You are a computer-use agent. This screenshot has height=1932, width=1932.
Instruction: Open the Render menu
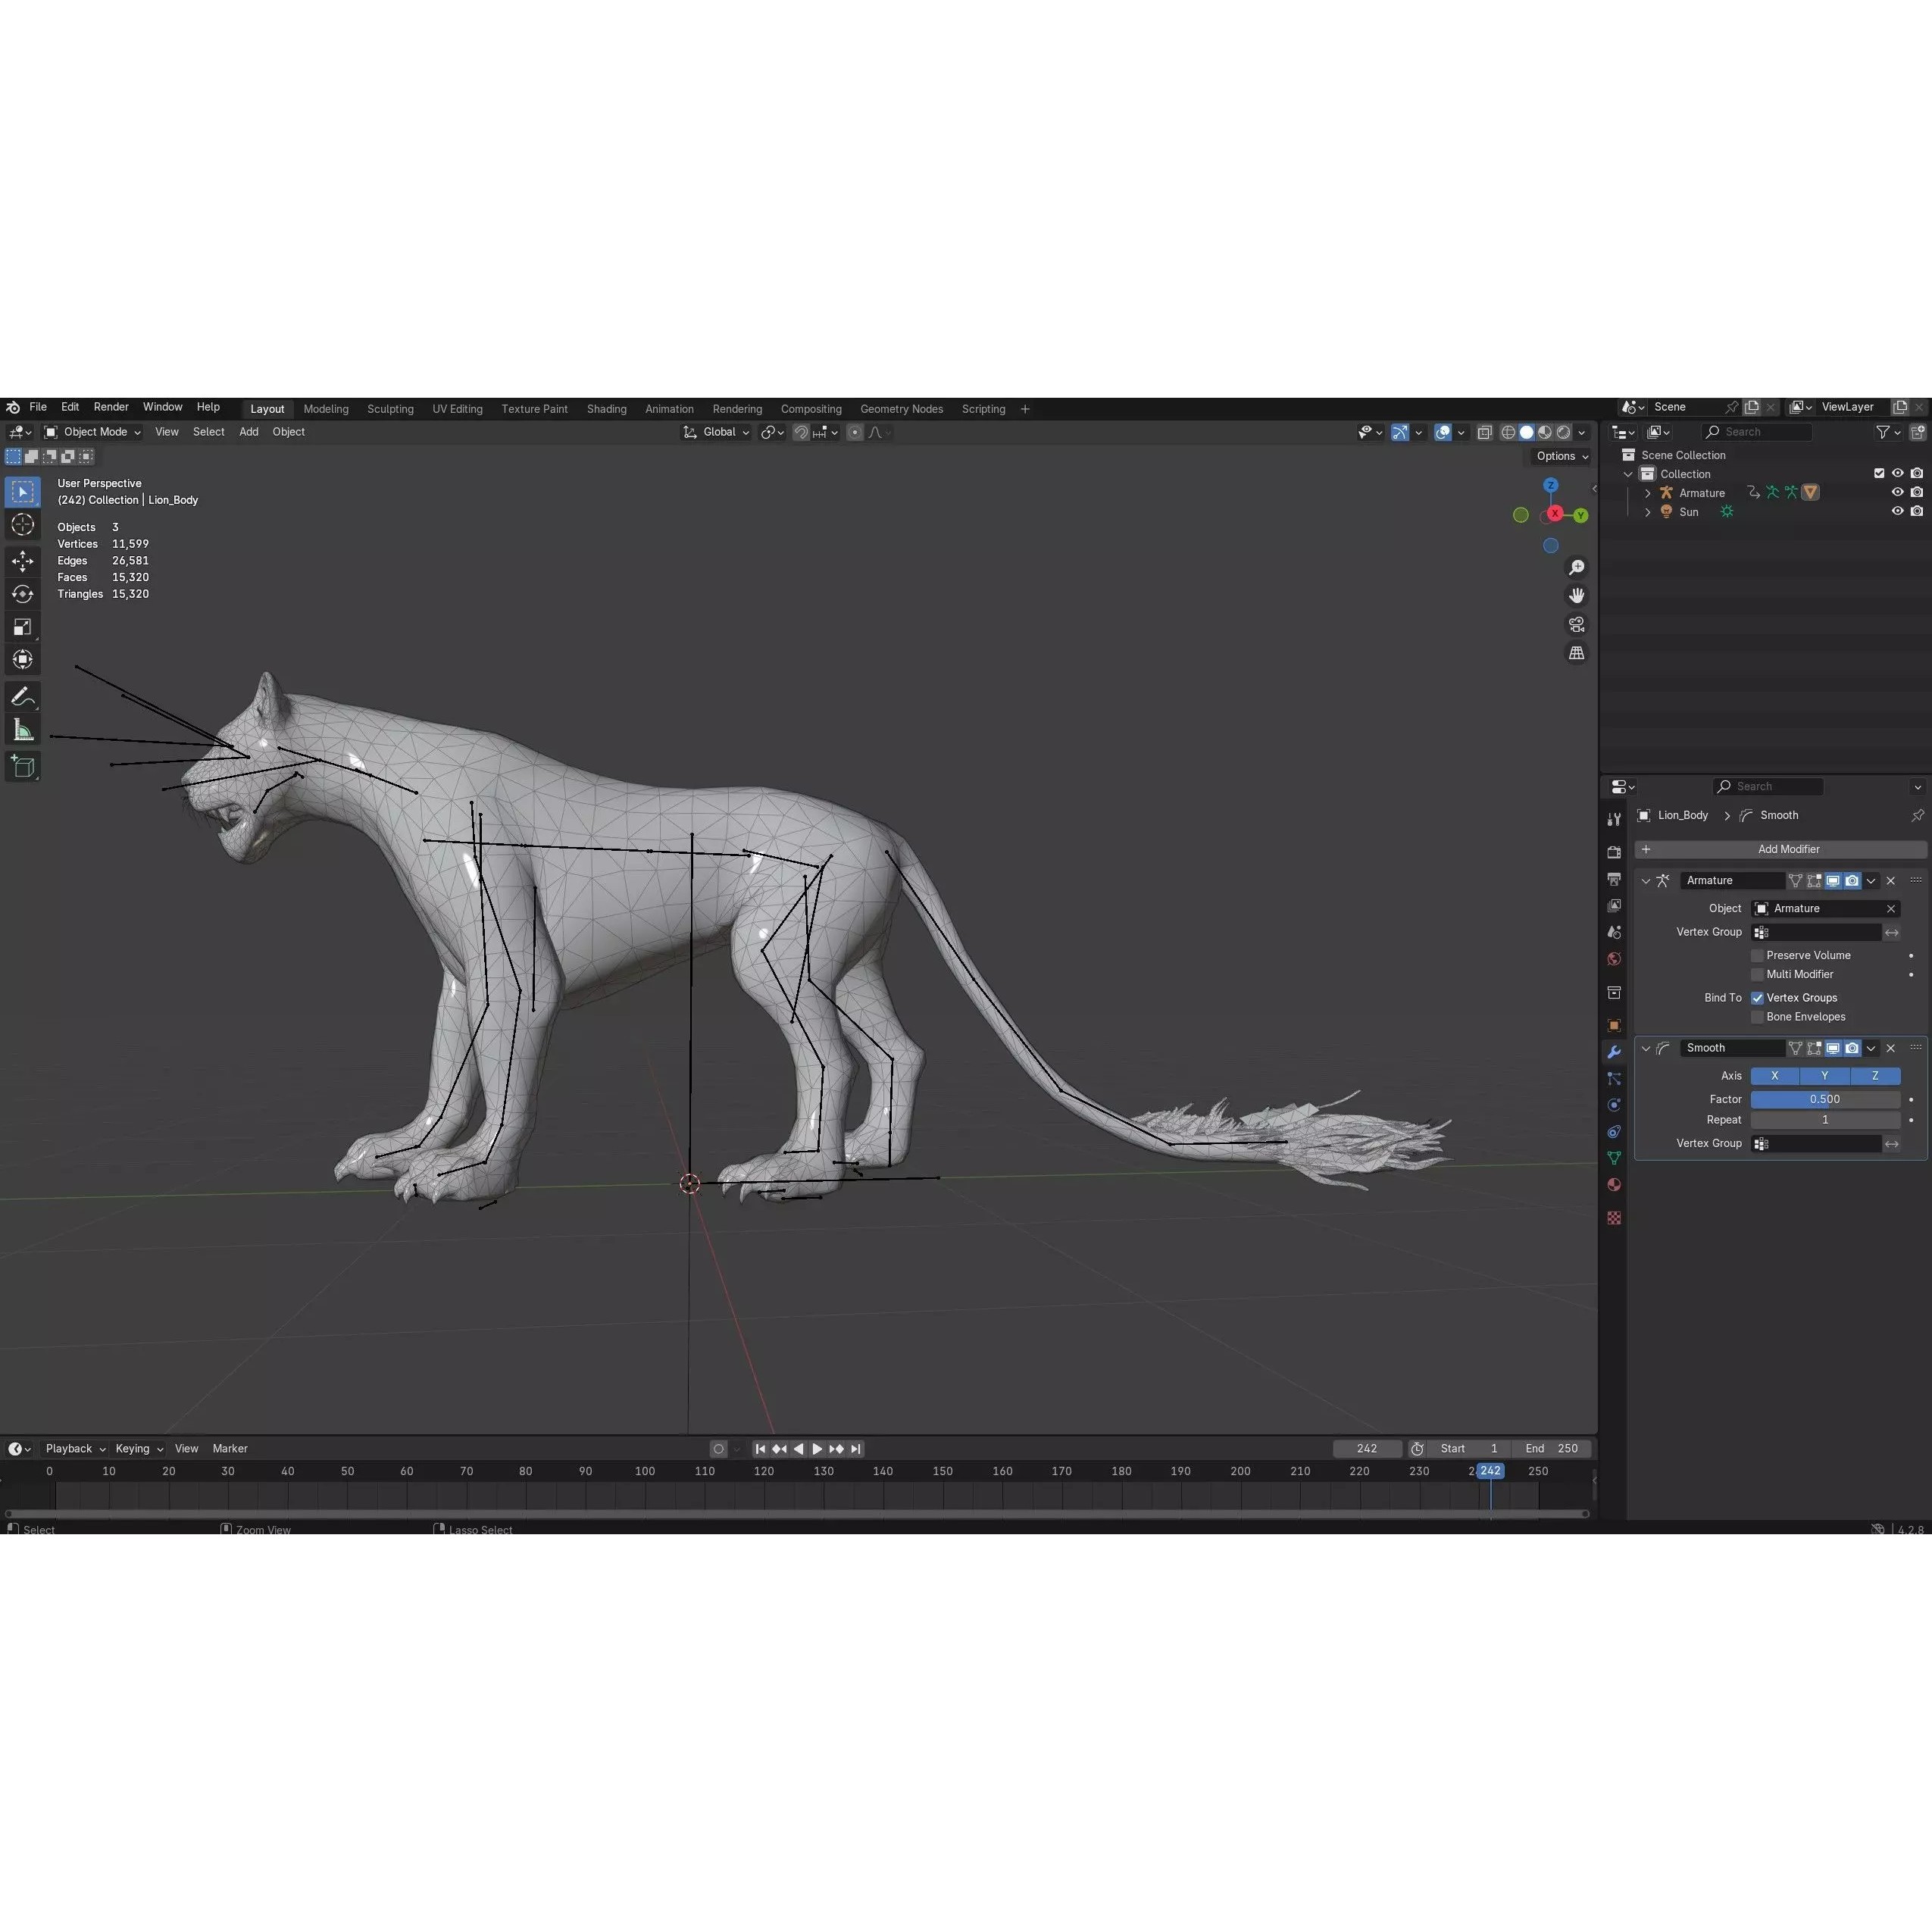(111, 406)
